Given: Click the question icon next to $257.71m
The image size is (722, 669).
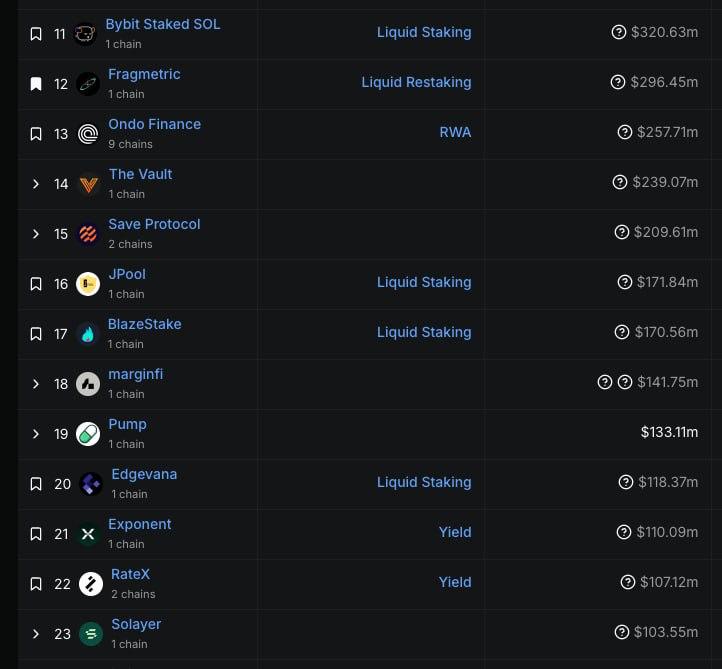Looking at the screenshot, I should [624, 132].
